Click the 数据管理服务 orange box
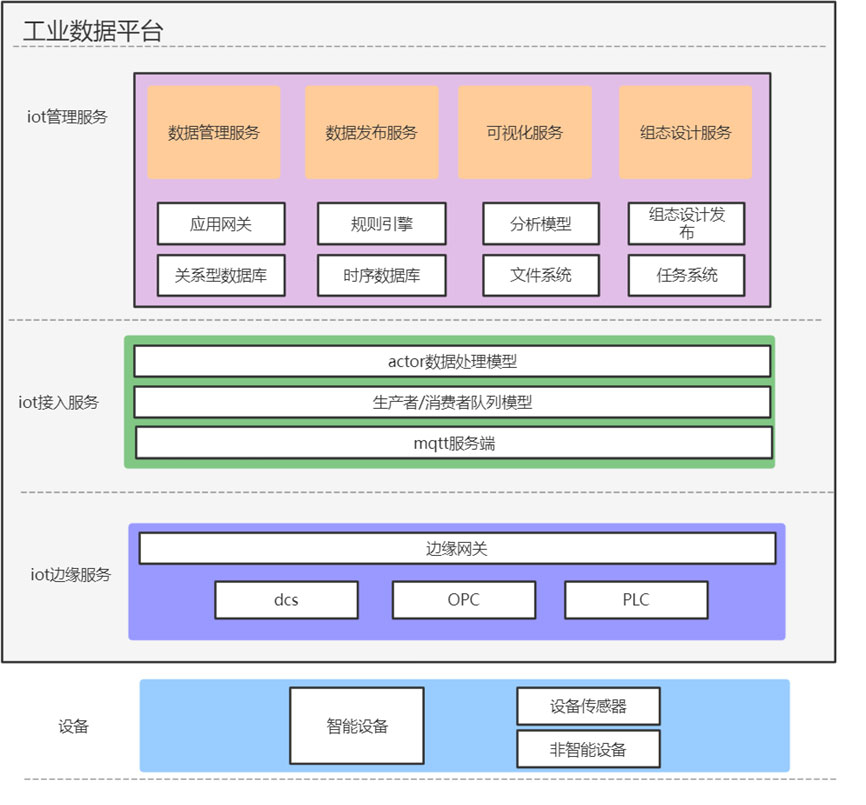This screenshot has height=805, width=866. pyautogui.click(x=214, y=133)
